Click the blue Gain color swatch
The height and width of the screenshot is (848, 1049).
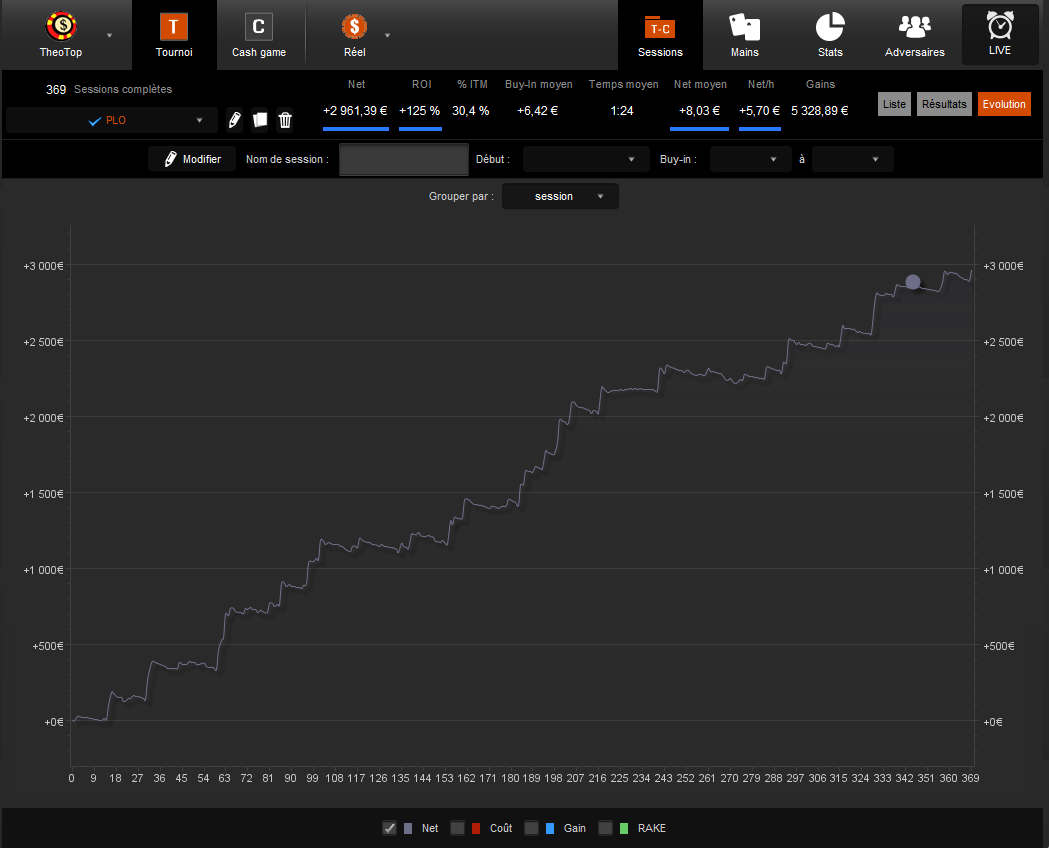550,829
